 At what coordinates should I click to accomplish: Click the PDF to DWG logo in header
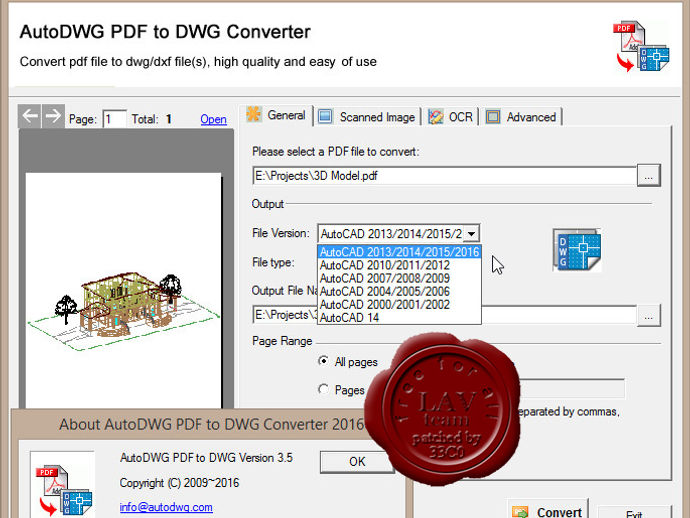coord(641,46)
